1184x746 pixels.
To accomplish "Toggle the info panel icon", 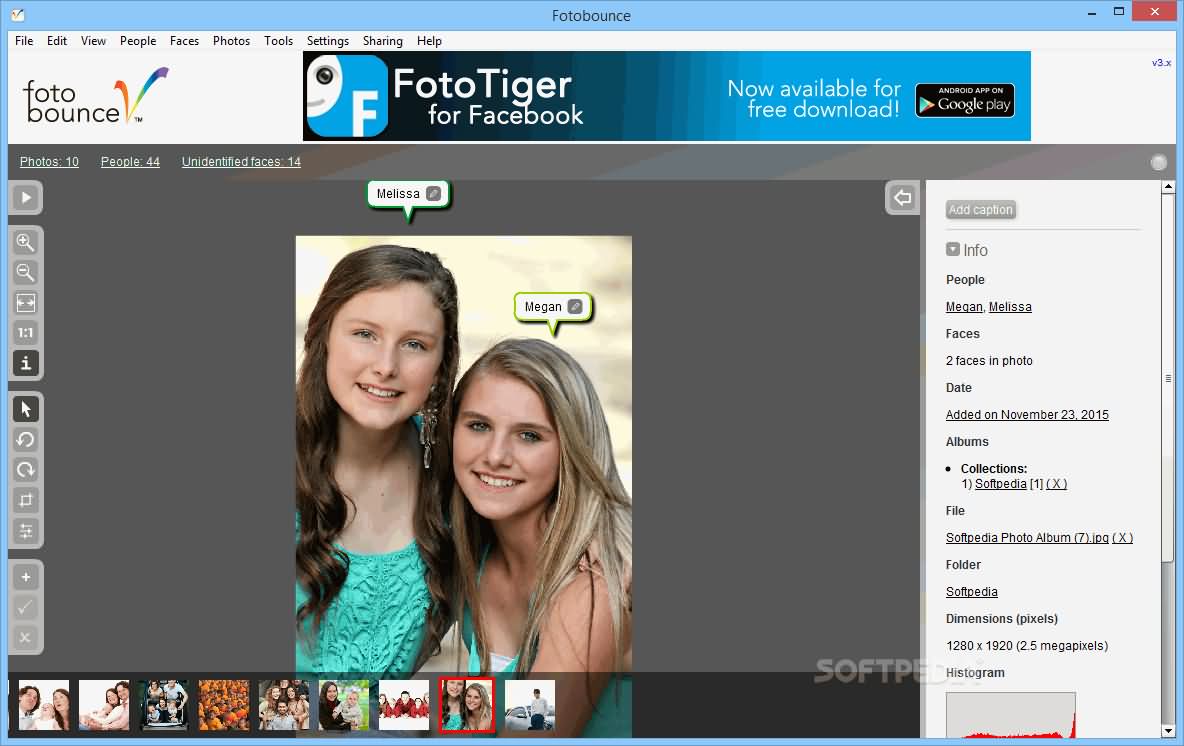I will click(x=26, y=363).
